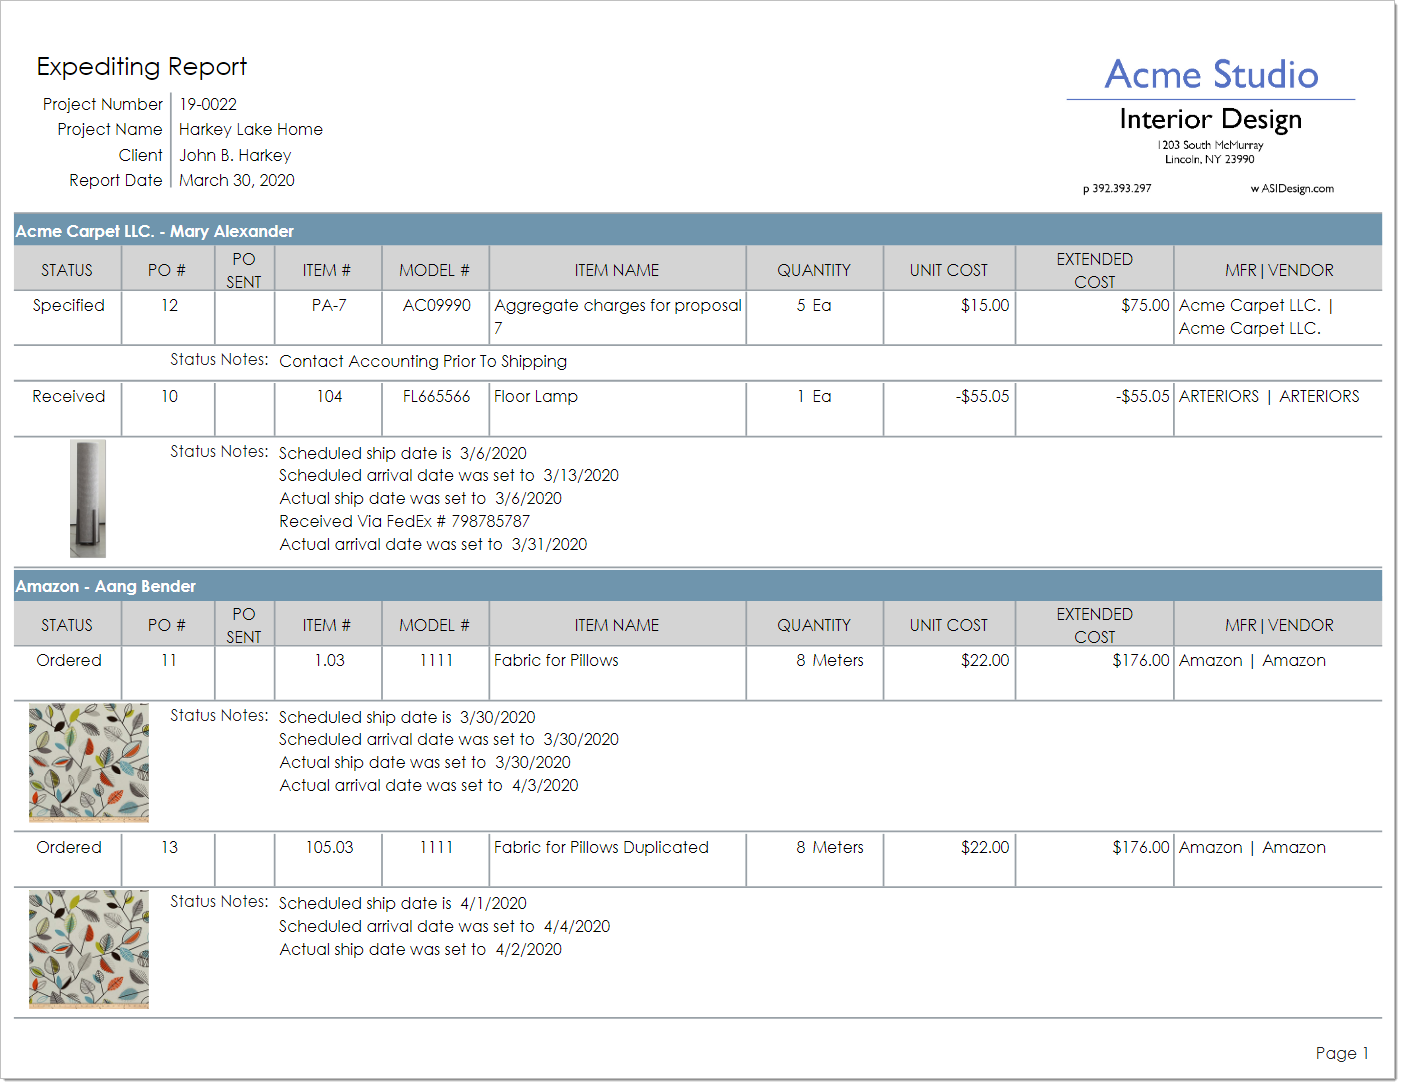This screenshot has height=1085, width=1401.
Task: Click 'Ordered' status in PO 11 row
Action: 69,661
